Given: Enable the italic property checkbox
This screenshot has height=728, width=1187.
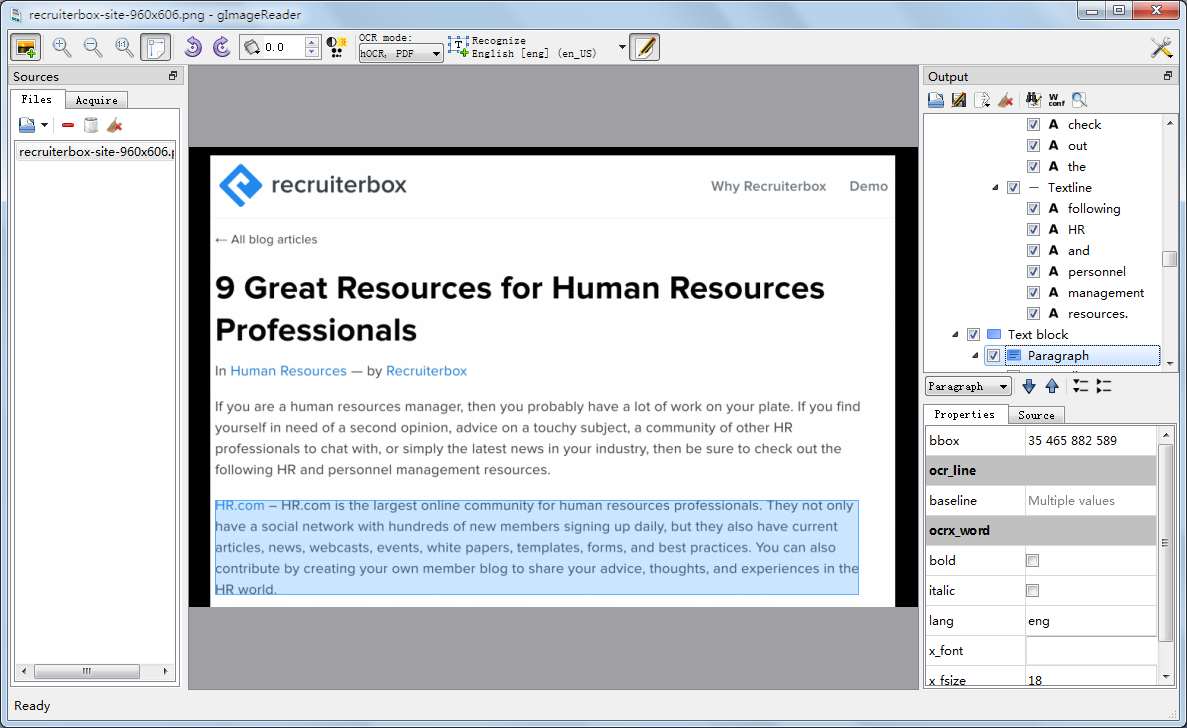Looking at the screenshot, I should tap(1033, 591).
